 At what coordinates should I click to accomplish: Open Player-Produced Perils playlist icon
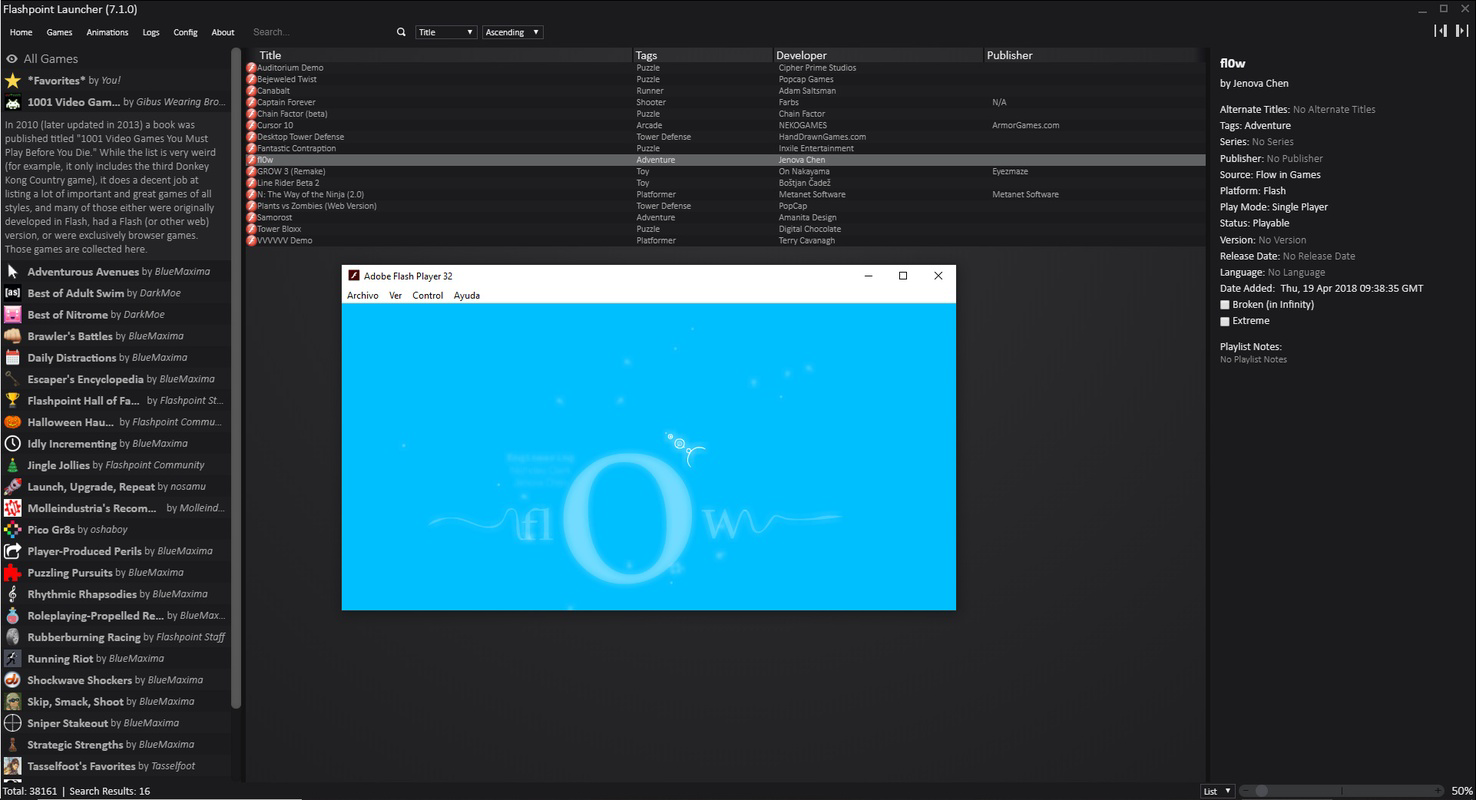[12, 551]
